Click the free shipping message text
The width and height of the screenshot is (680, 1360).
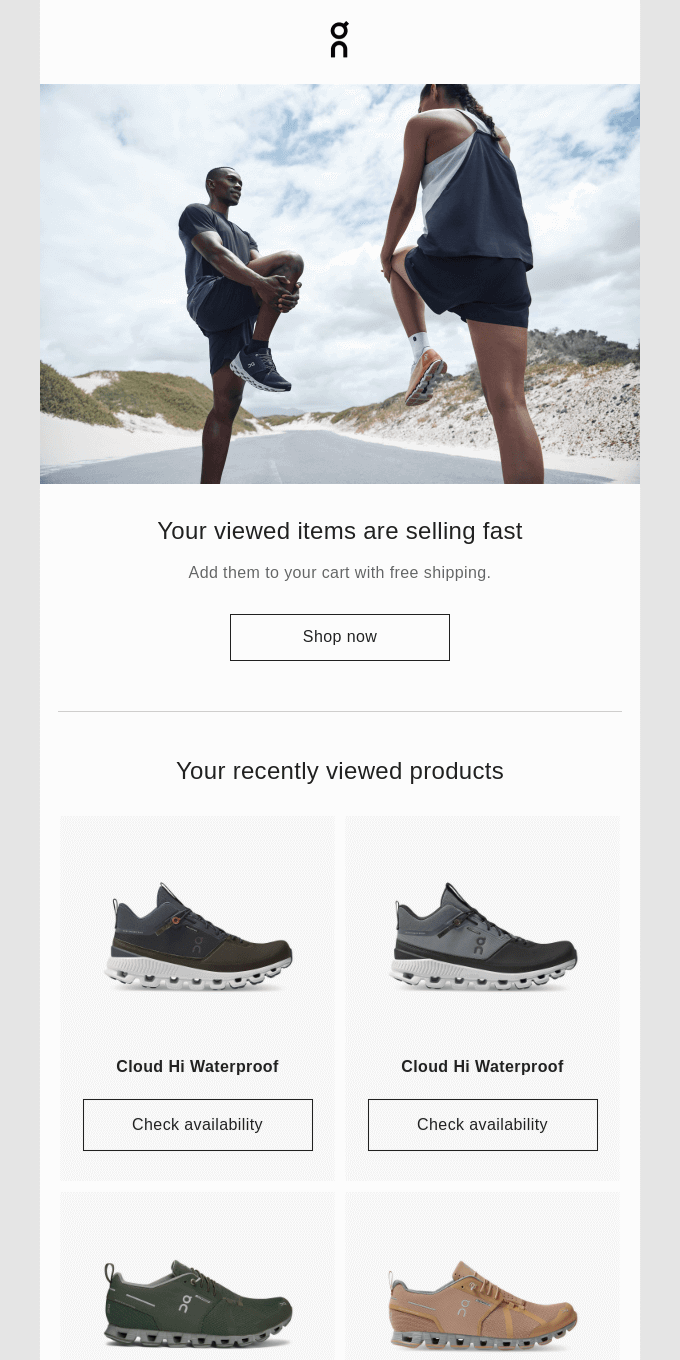pyautogui.click(x=339, y=572)
